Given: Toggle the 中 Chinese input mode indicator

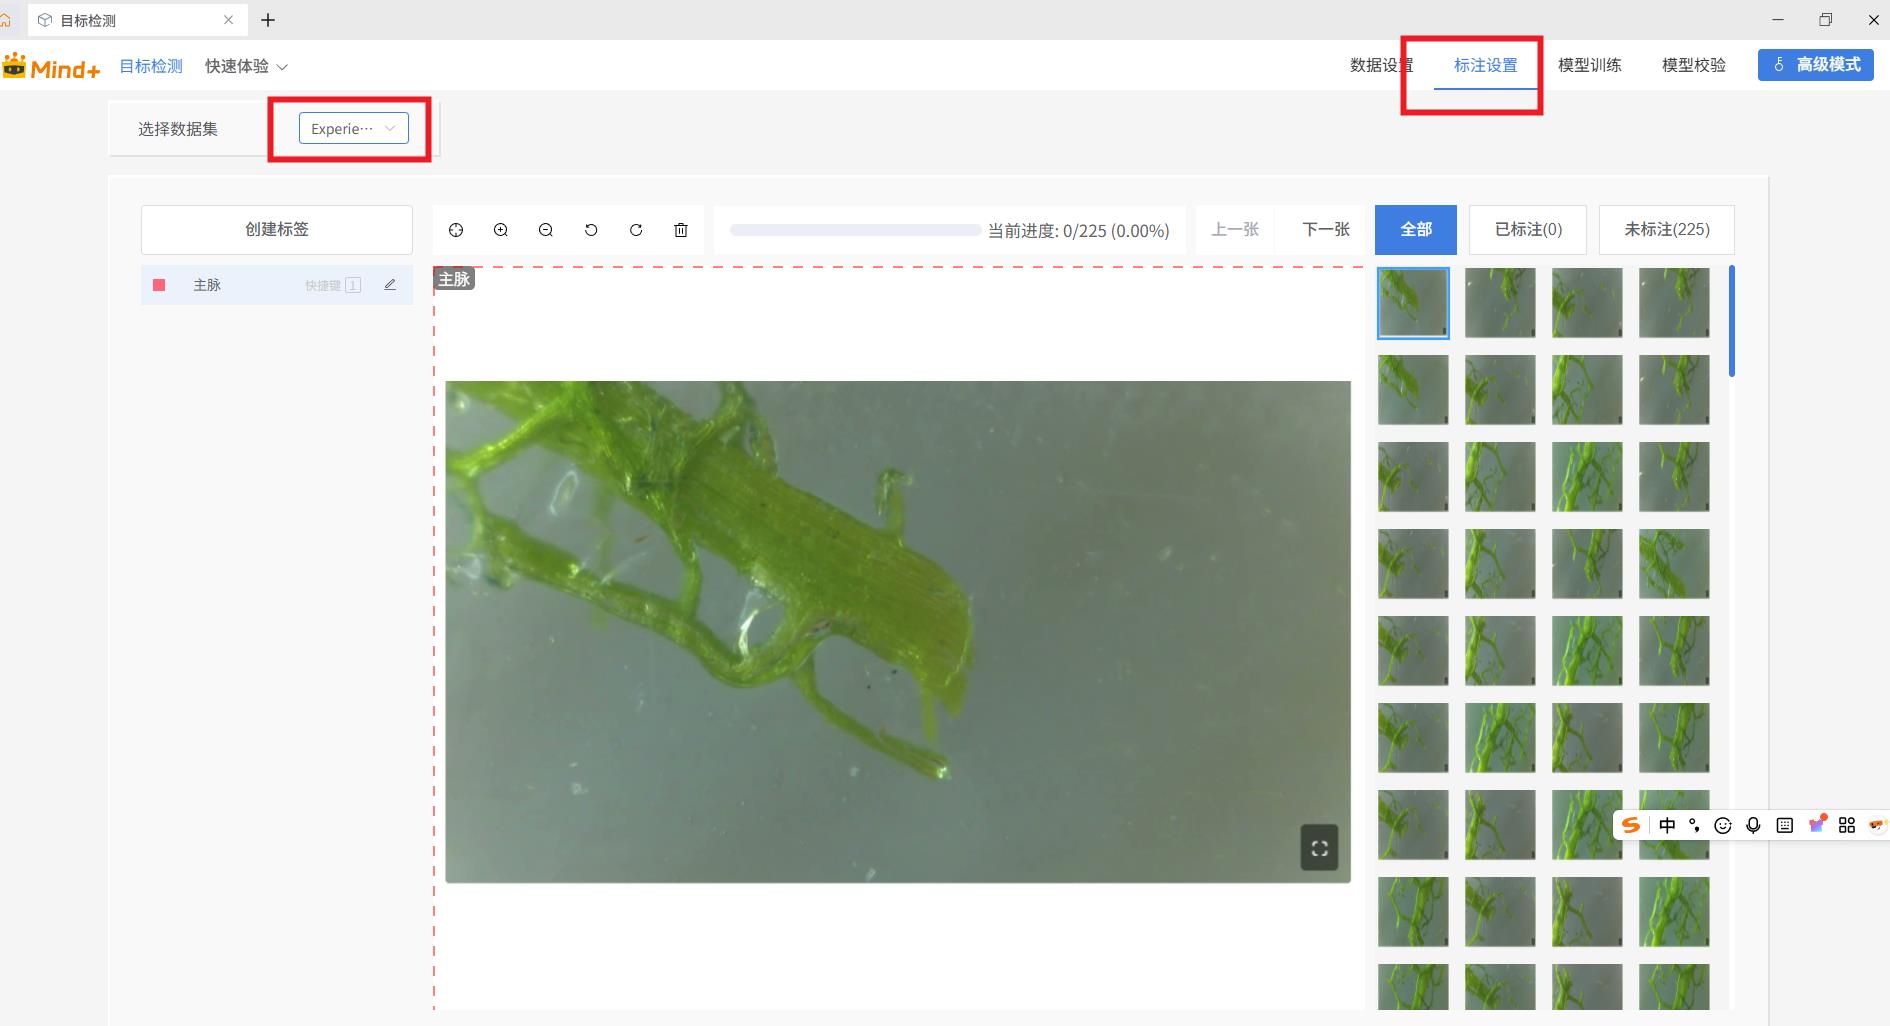Looking at the screenshot, I should [1667, 825].
